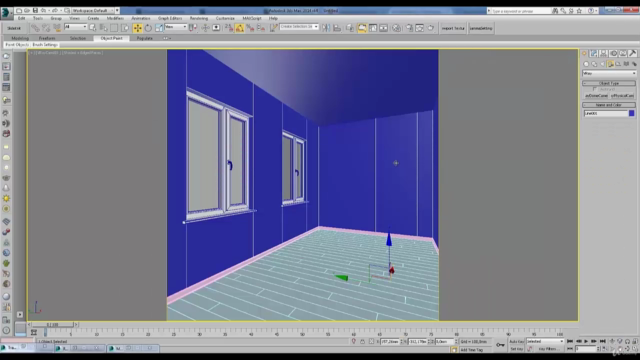The image size is (640, 360).
Task: Open the Help icon dropdown arrow
Action: (596, 11)
